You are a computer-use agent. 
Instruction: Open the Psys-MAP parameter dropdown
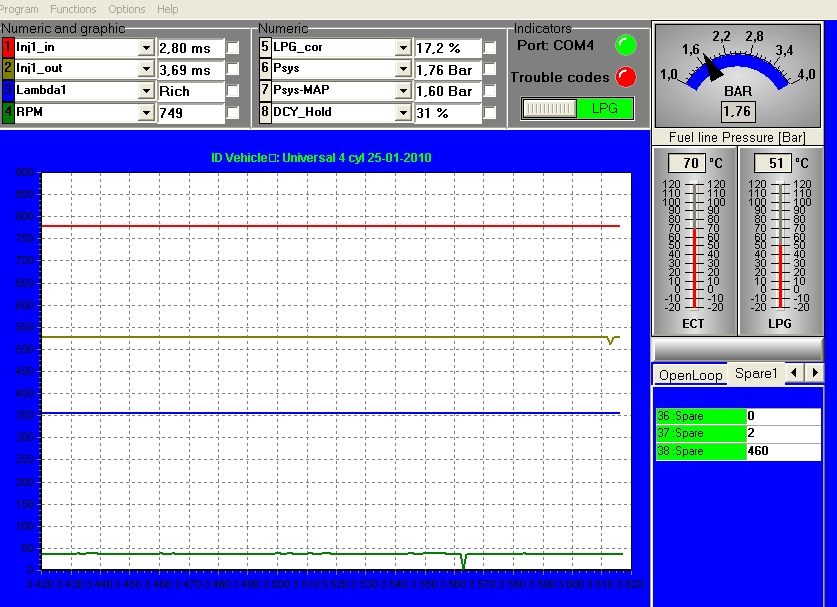[403, 91]
